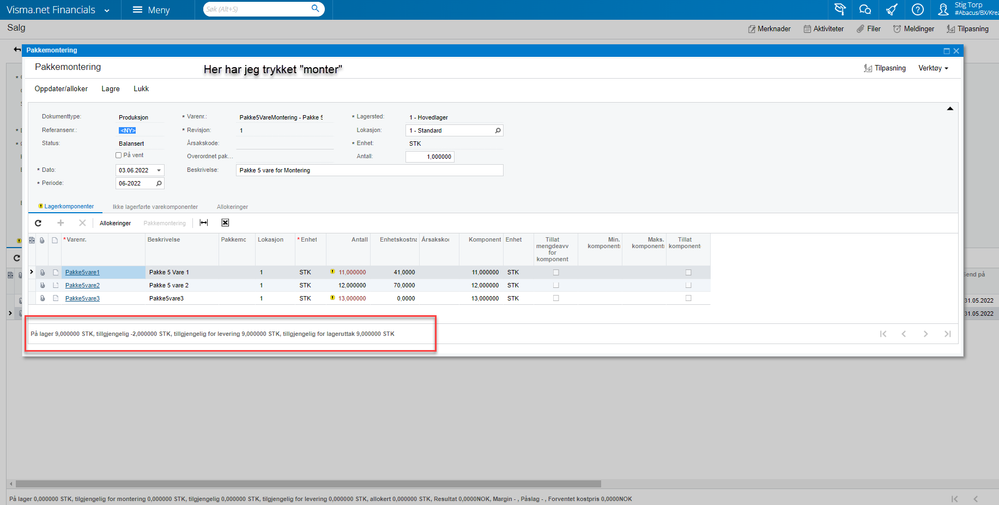Click the Oppdater/alloker button
The height and width of the screenshot is (505, 999).
tap(61, 89)
